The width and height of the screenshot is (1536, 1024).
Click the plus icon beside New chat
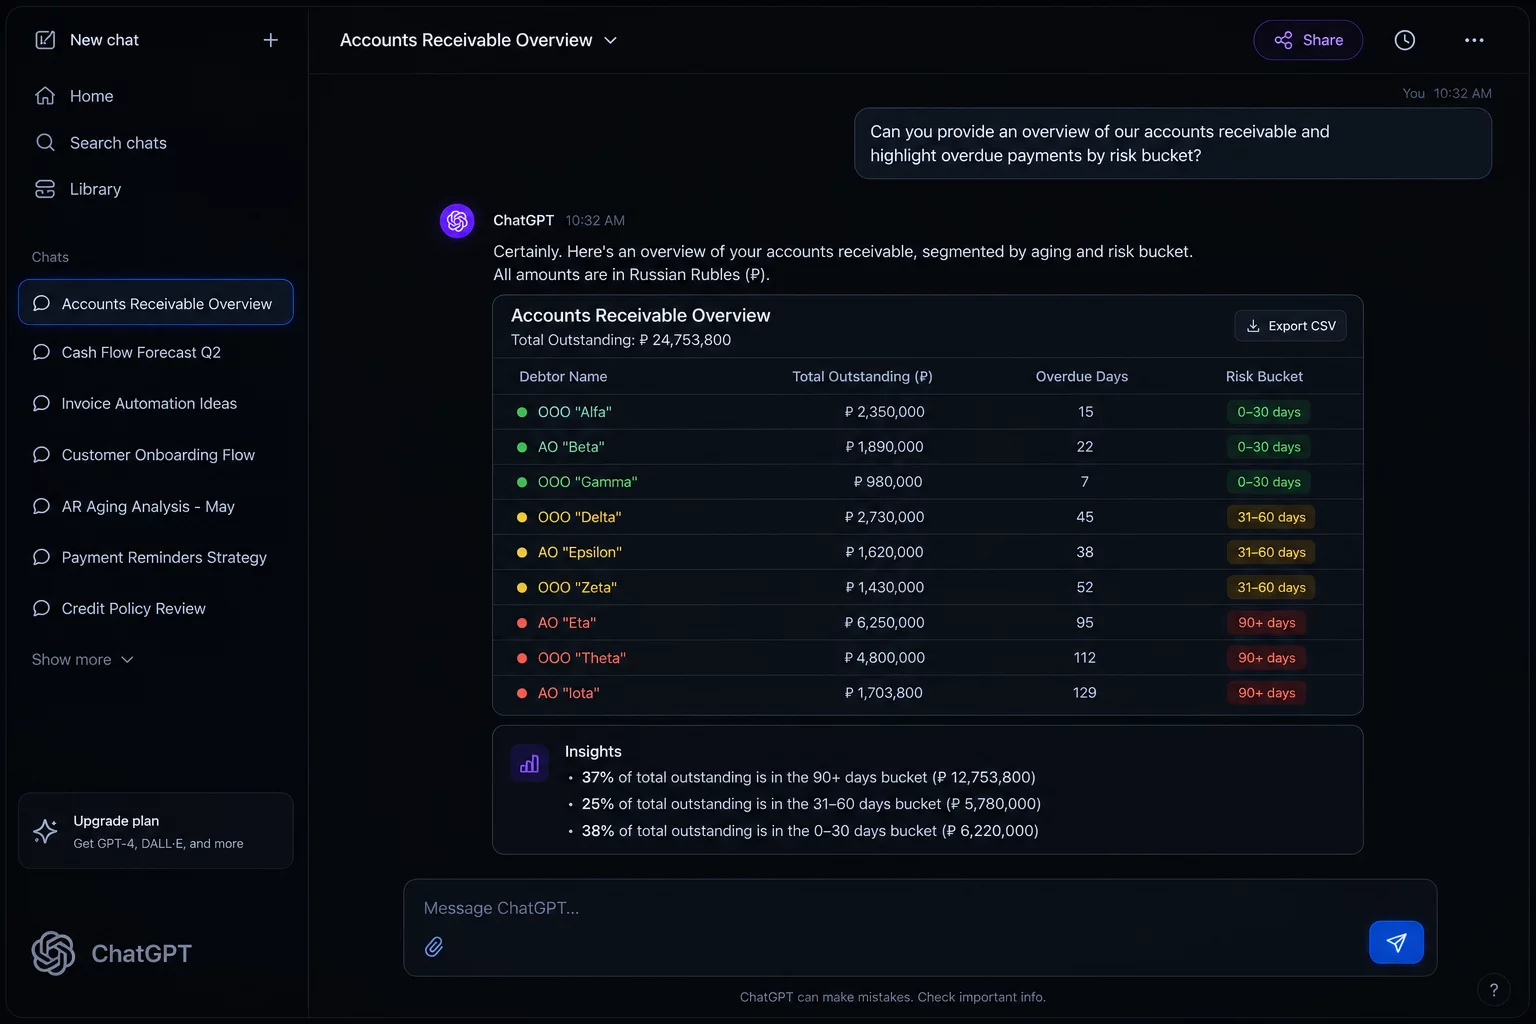pos(270,40)
